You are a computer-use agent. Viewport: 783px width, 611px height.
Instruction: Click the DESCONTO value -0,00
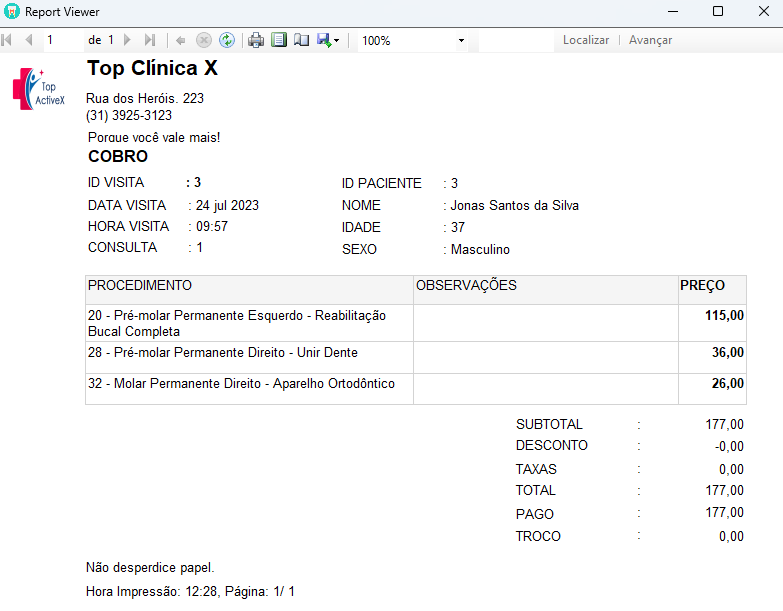click(729, 446)
